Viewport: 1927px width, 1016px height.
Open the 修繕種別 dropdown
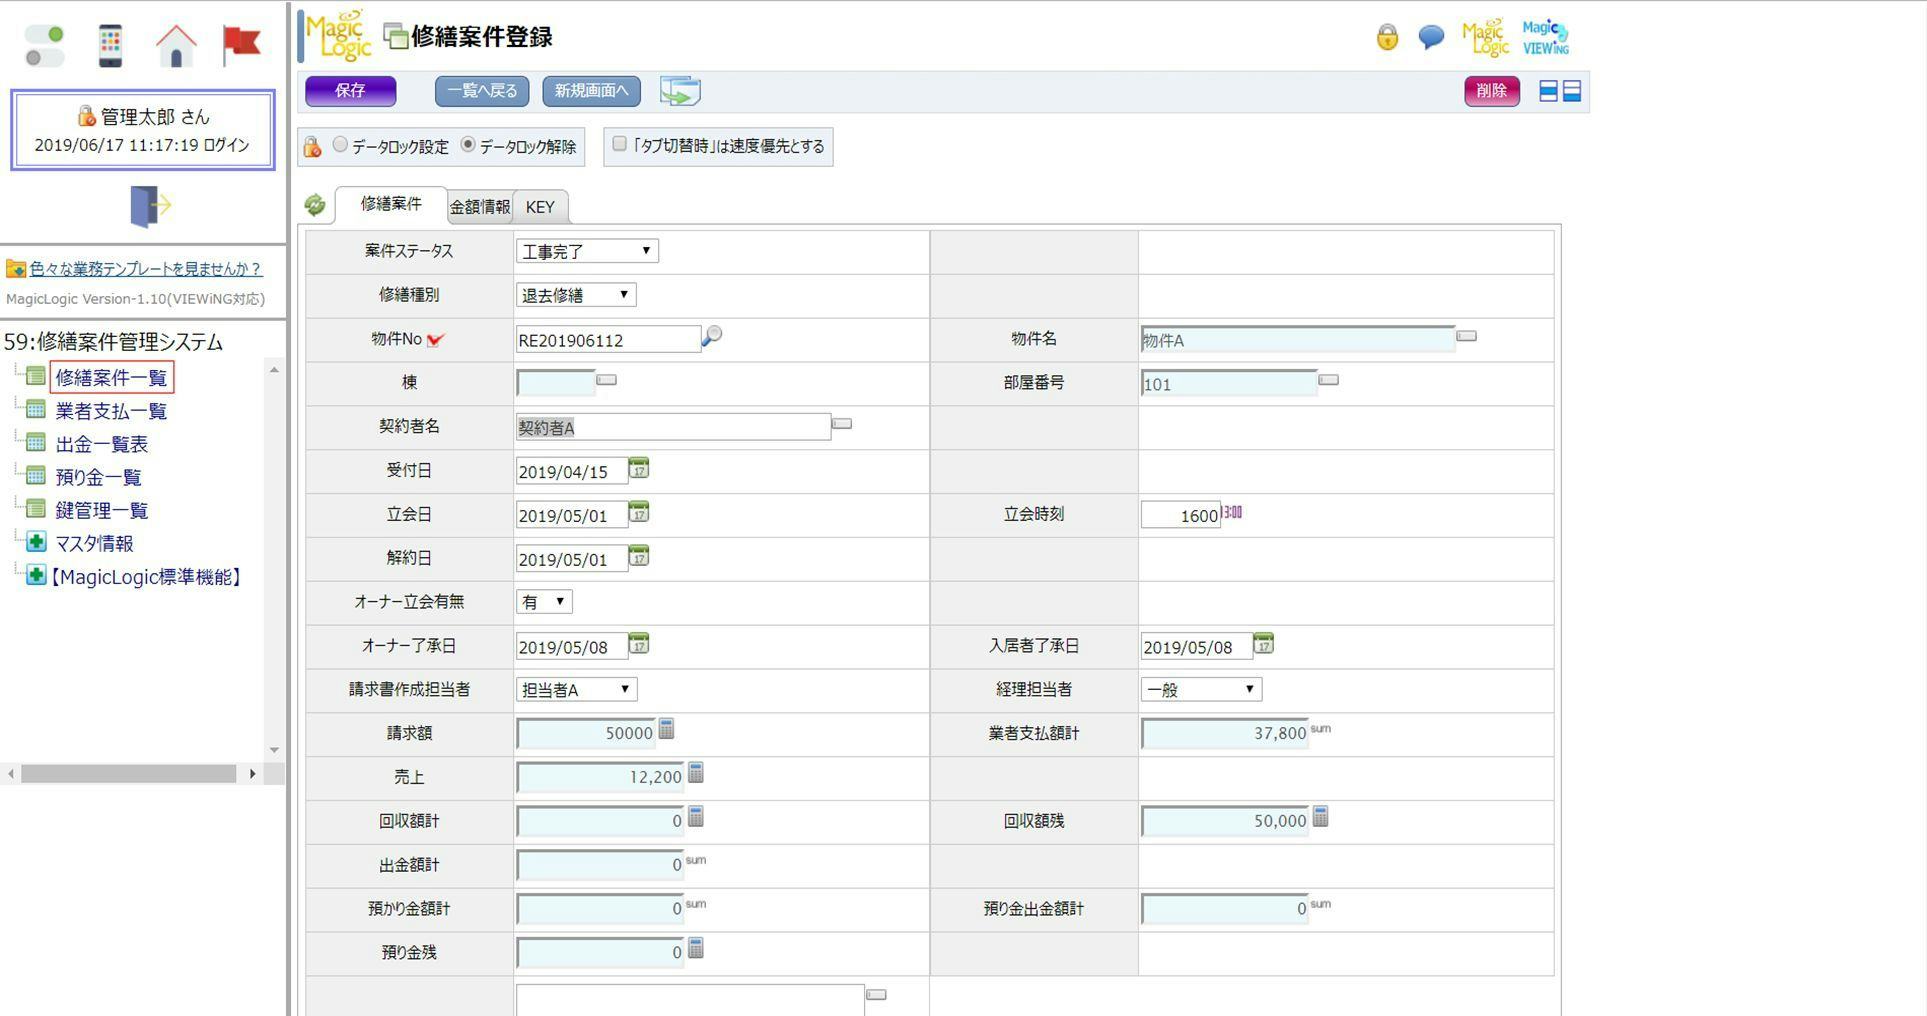576,295
